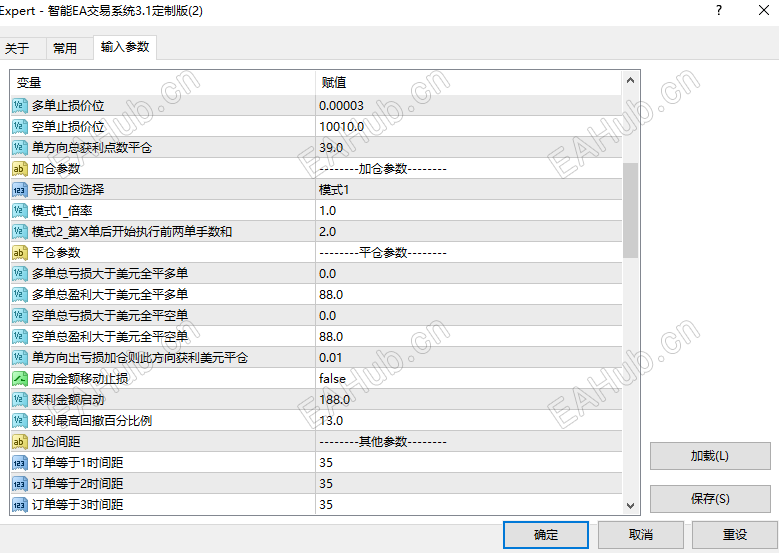Click the vertical scrollbar thumb
Screen dimensions: 779x553
[630, 210]
